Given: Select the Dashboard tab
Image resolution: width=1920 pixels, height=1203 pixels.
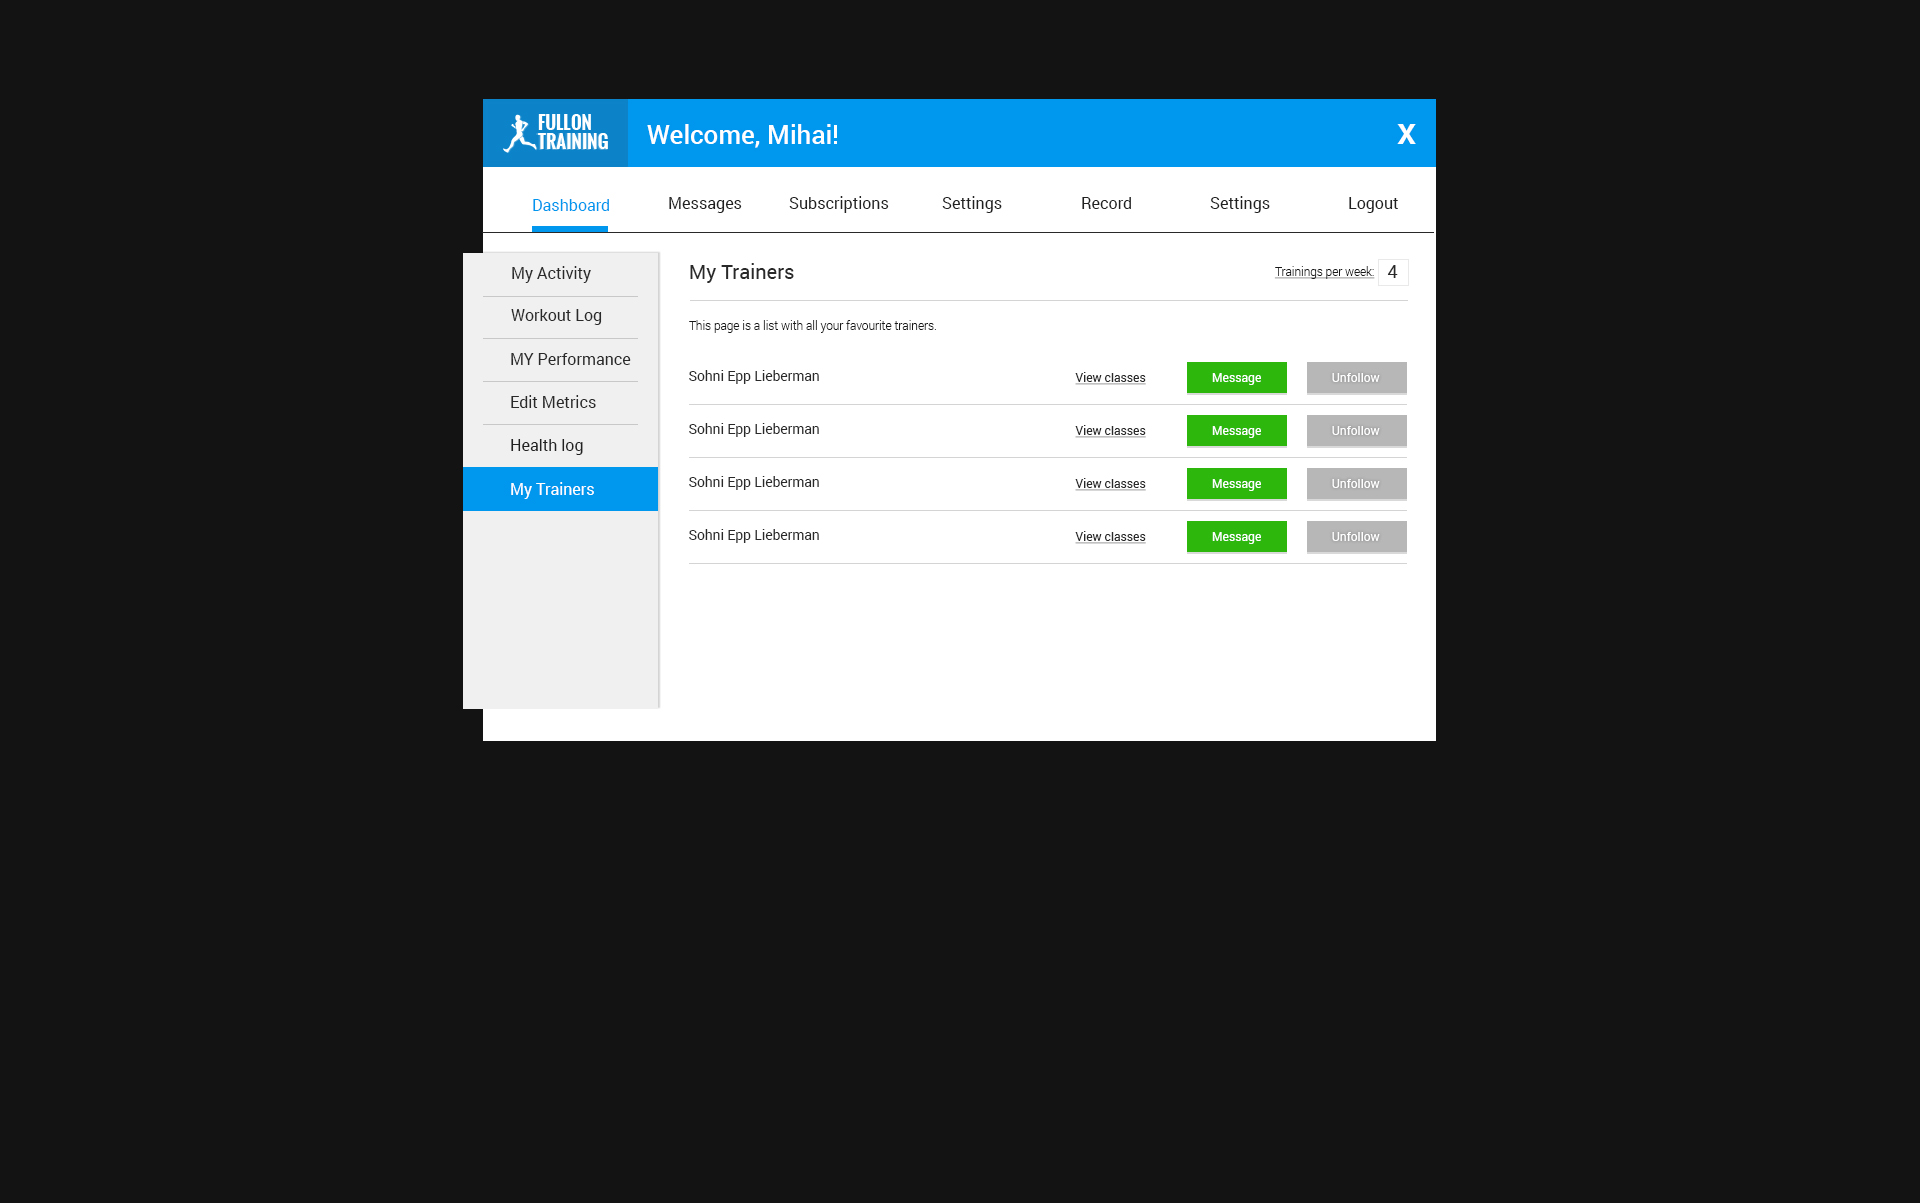Looking at the screenshot, I should [570, 205].
